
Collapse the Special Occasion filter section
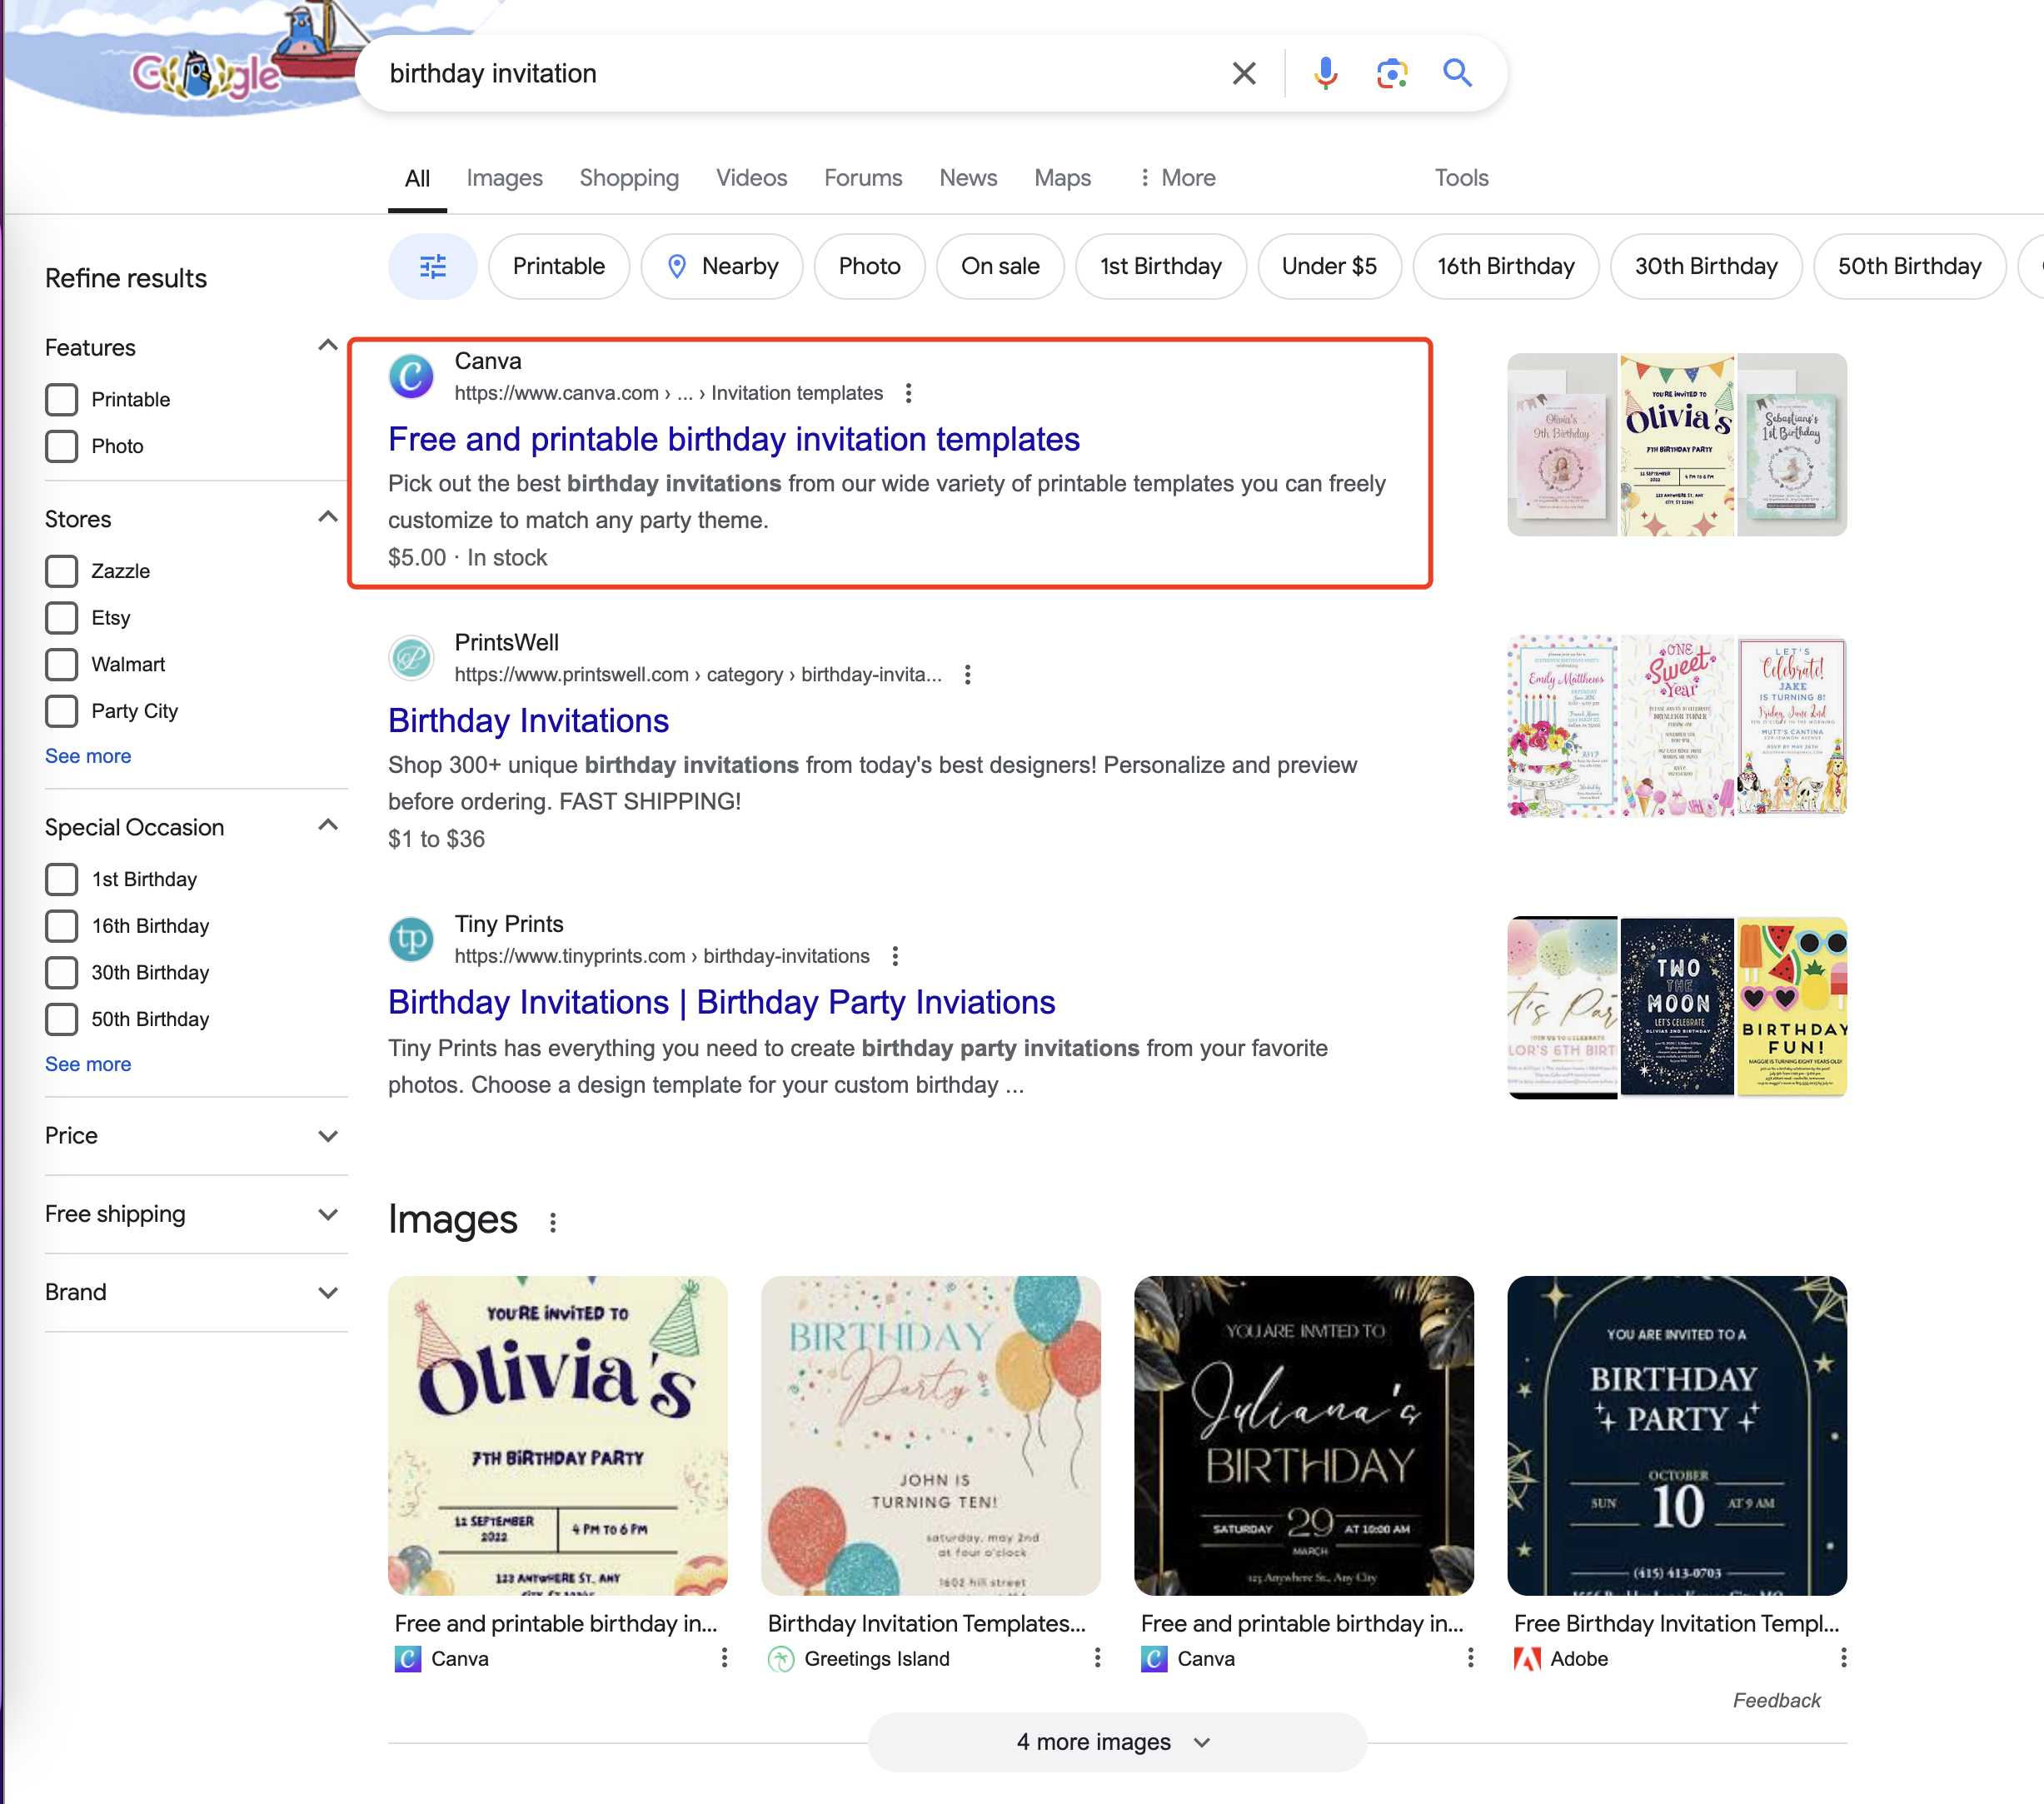[x=327, y=826]
